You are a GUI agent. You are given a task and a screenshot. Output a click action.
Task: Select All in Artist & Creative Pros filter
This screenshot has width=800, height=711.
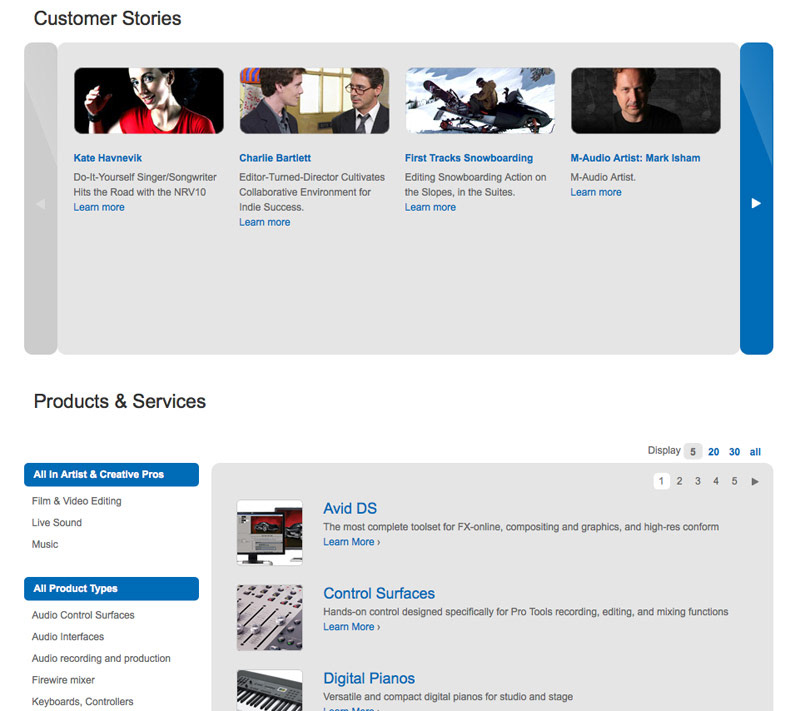coord(111,474)
